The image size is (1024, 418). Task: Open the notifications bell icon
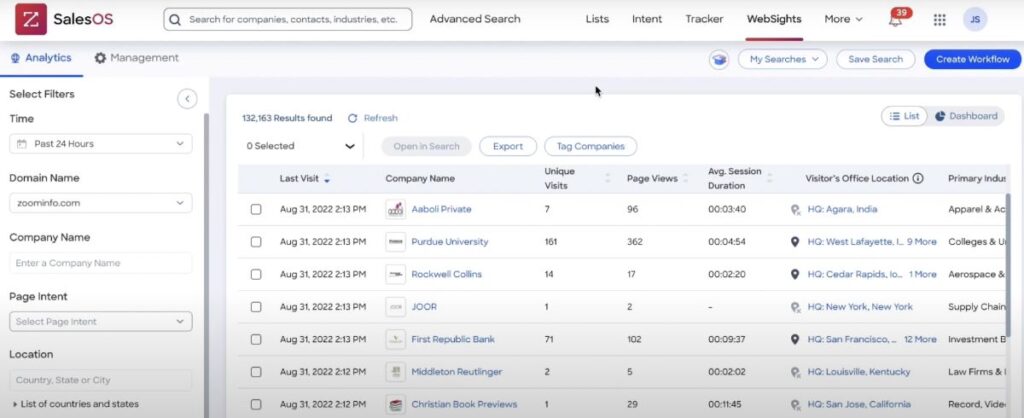point(895,20)
